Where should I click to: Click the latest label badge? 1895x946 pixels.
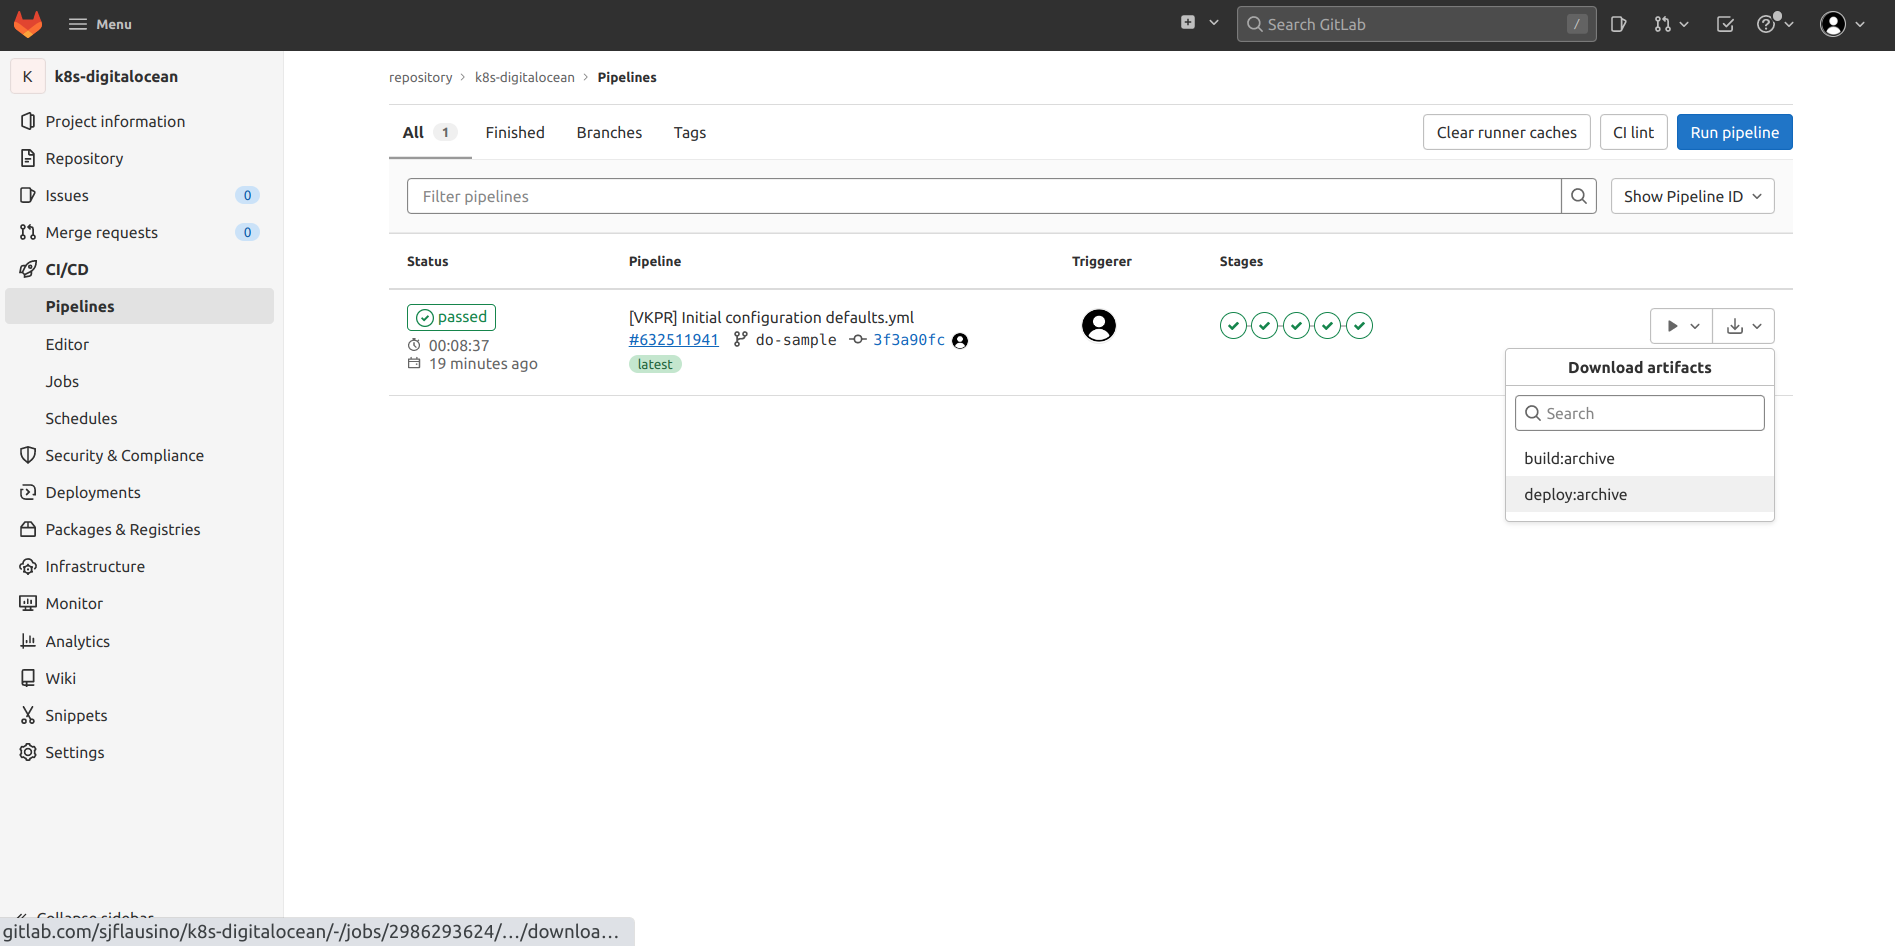[655, 364]
